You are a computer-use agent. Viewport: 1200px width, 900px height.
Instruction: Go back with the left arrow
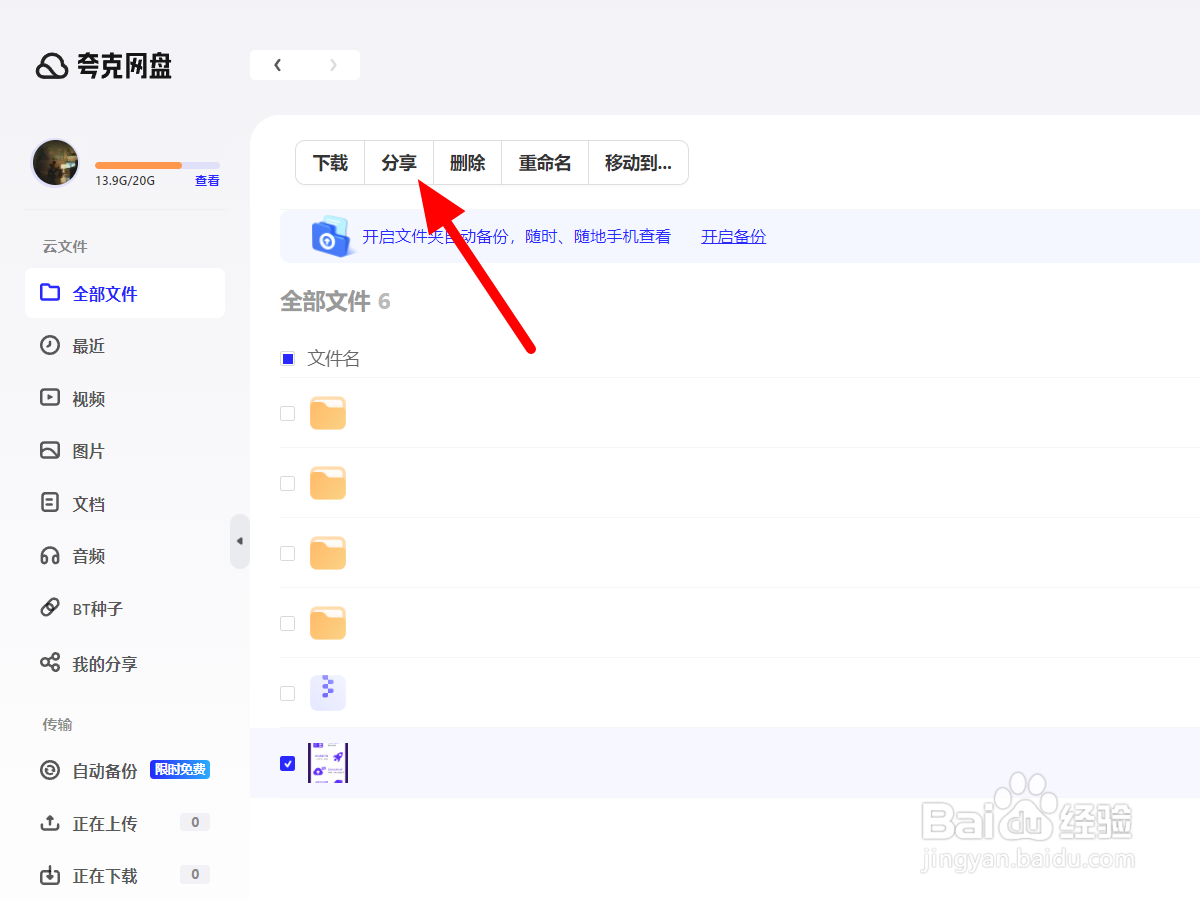pos(278,65)
